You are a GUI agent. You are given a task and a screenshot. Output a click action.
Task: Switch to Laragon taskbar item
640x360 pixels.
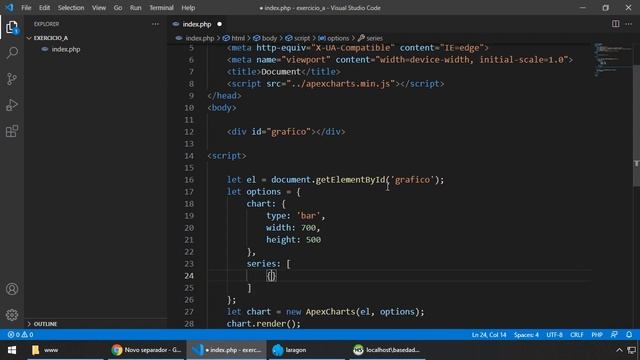tap(307, 350)
